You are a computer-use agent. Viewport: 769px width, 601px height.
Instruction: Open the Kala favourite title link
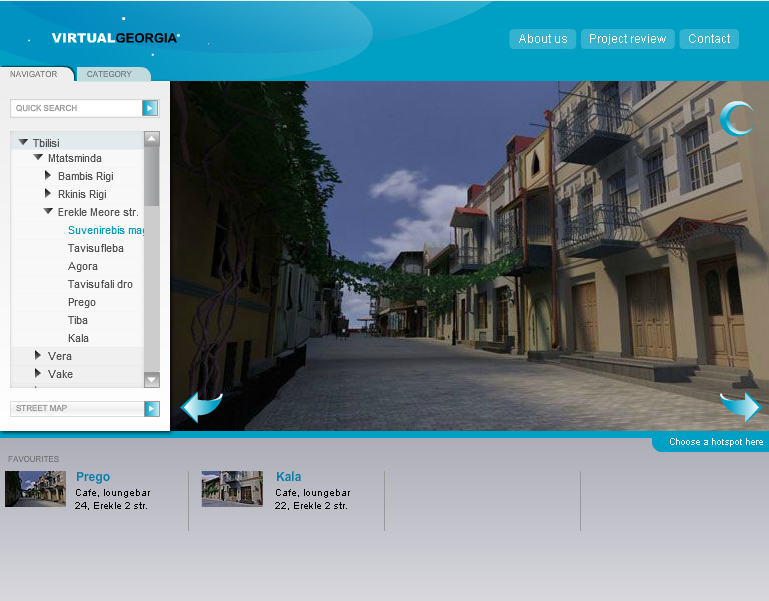[288, 476]
